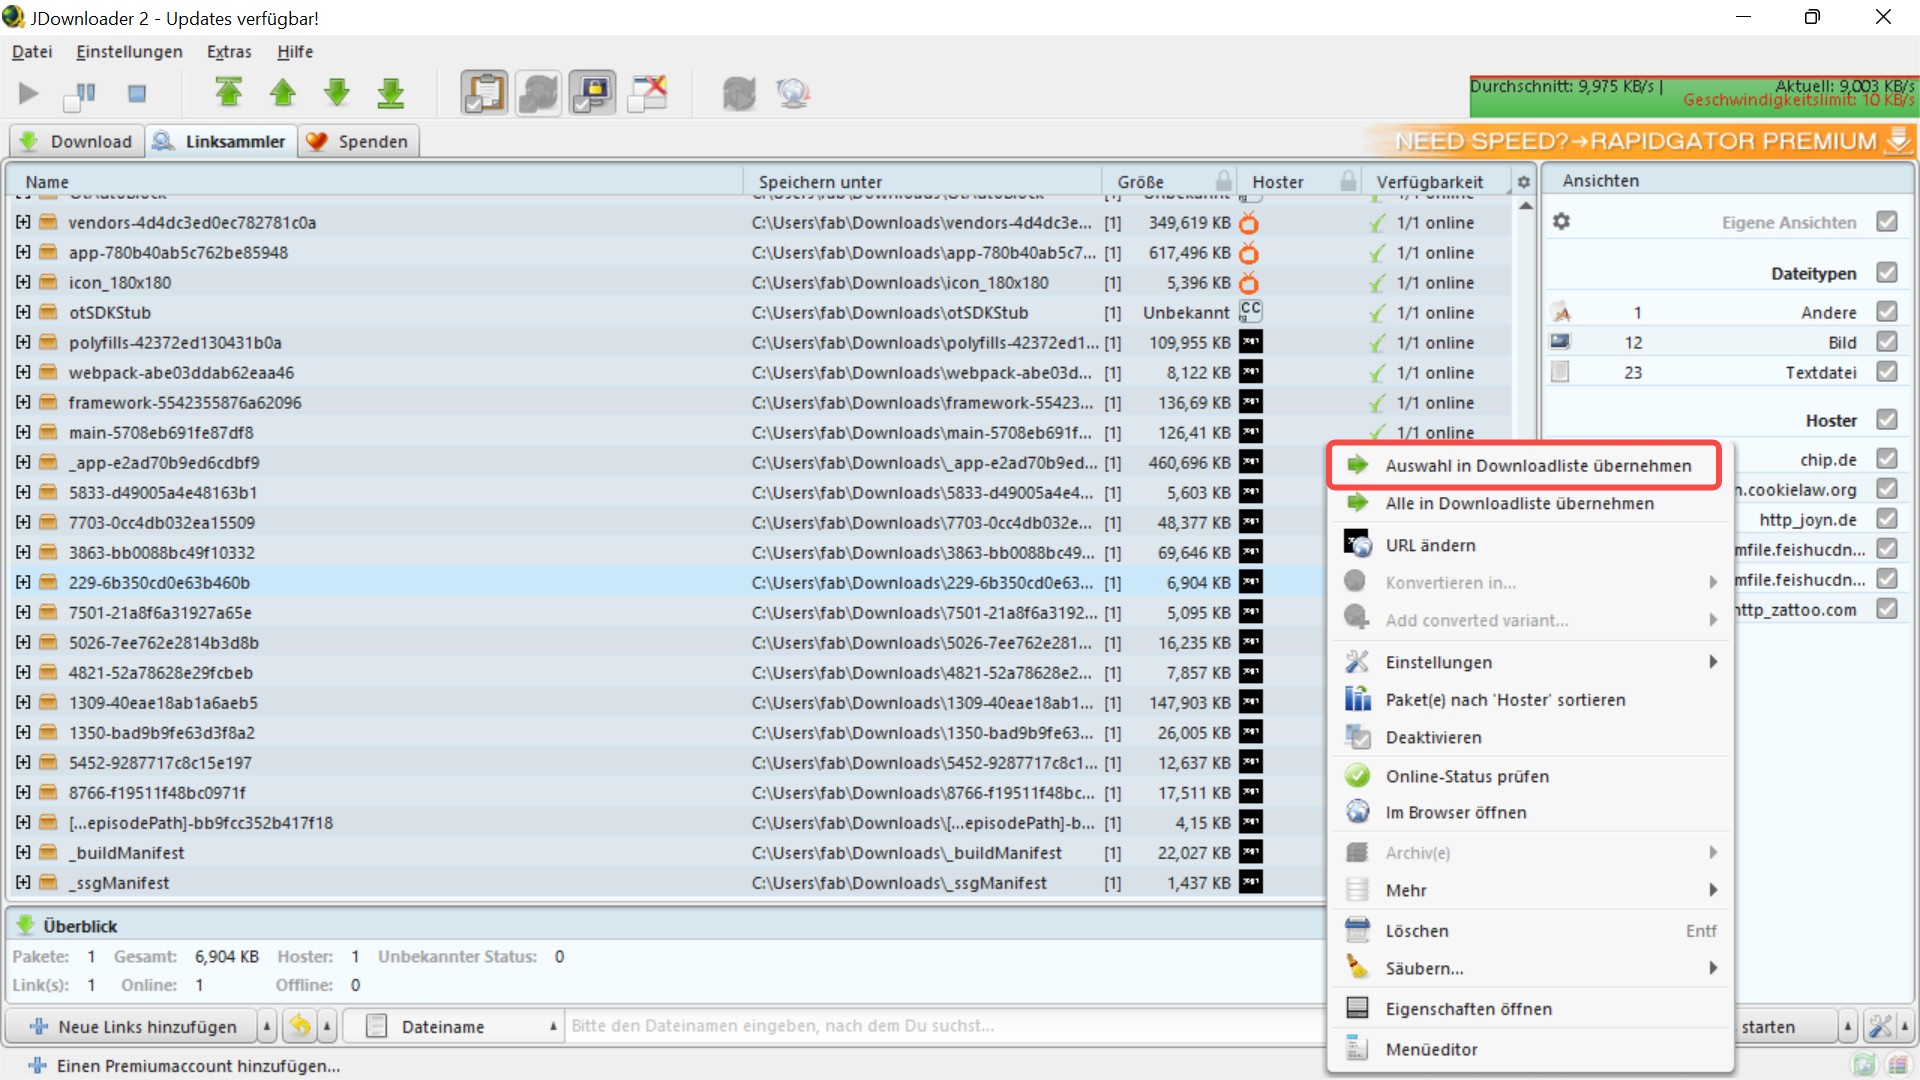
Task: Uncheck the chip.de hoster filter
Action: [x=1887, y=459]
